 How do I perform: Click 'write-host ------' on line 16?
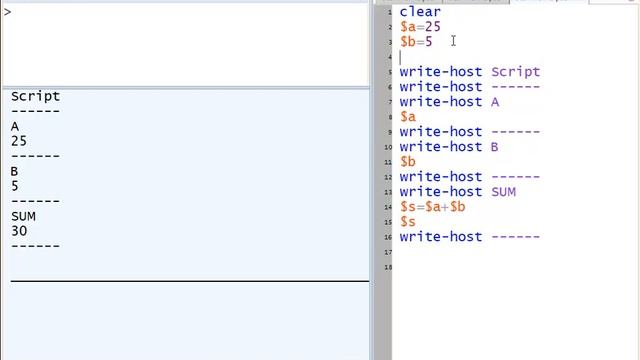pyautogui.click(x=470, y=237)
